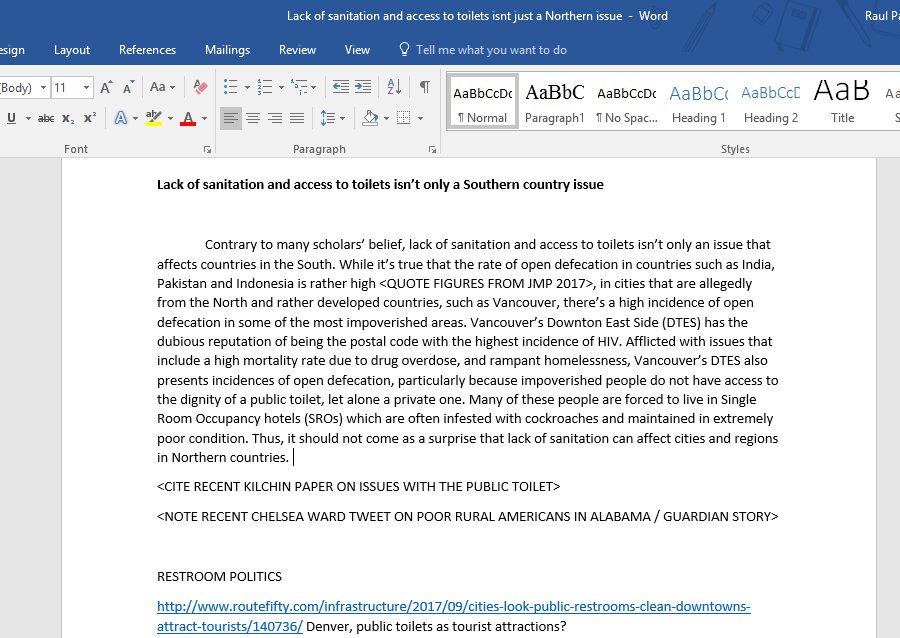
Task: Apply yellow text highlight color
Action: click(x=153, y=118)
